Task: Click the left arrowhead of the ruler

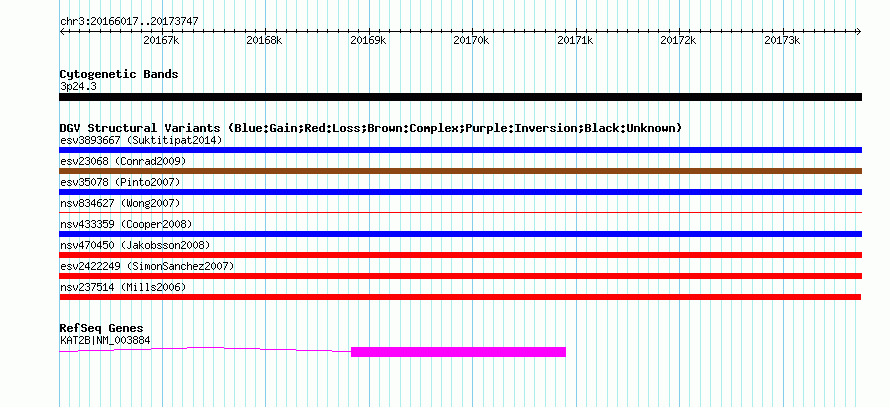Action: (62, 31)
